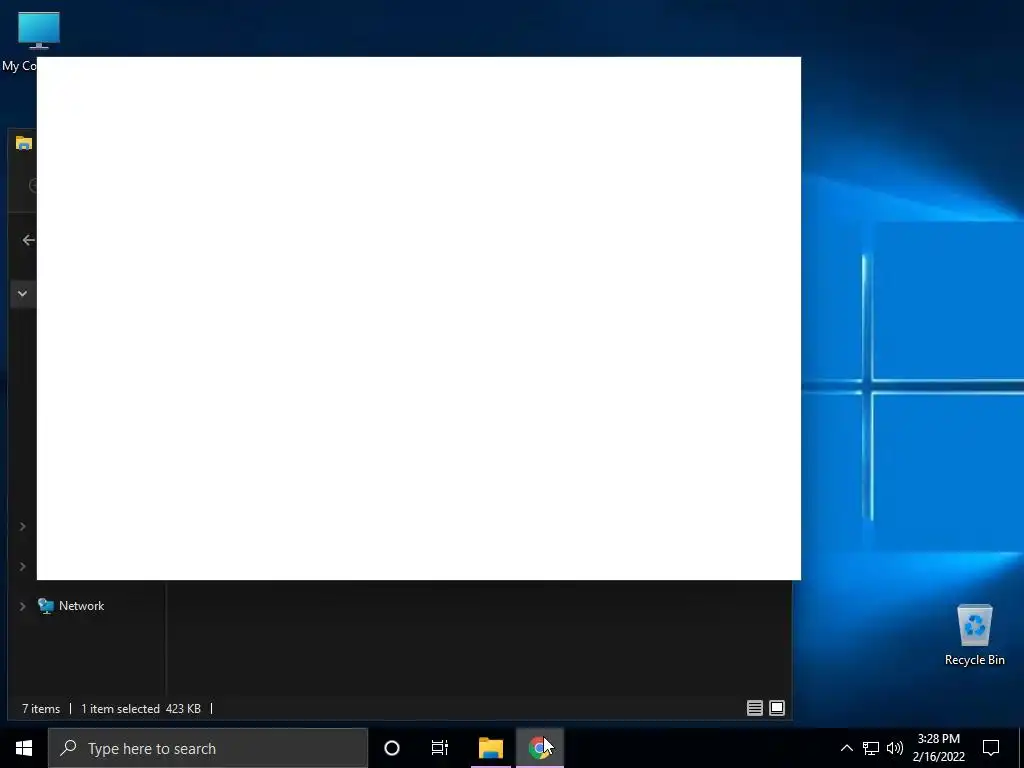Open network status in system tray
1024x768 pixels.
pos(871,748)
